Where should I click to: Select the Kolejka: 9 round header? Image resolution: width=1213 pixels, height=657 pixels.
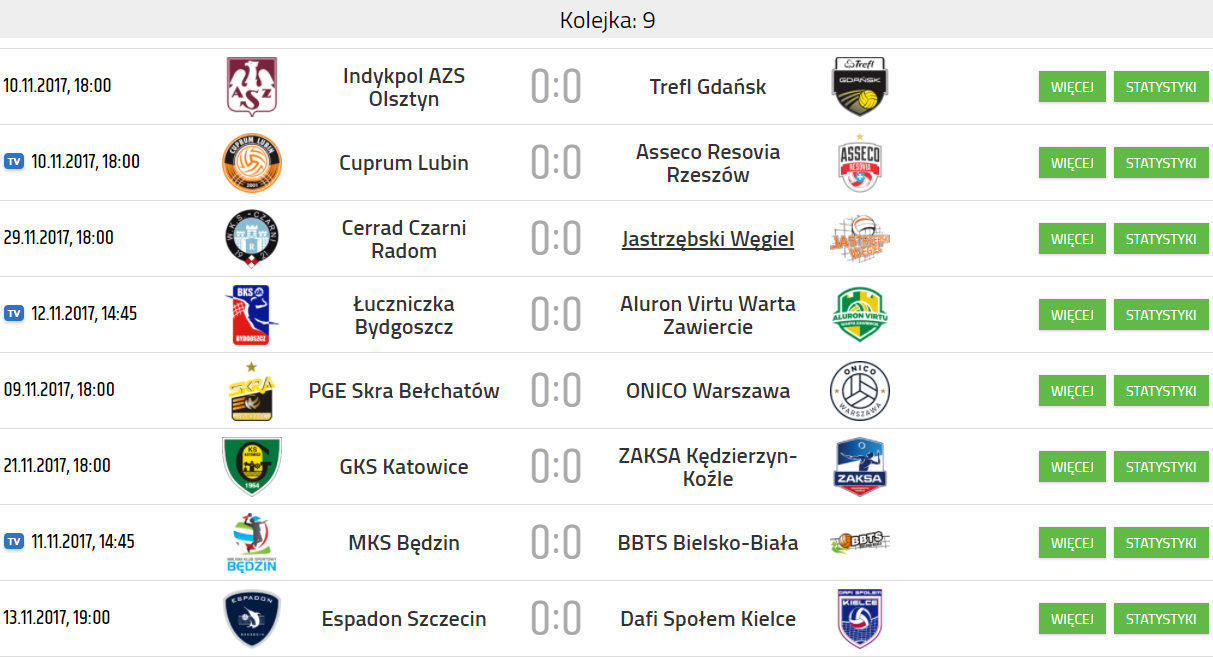pos(607,20)
